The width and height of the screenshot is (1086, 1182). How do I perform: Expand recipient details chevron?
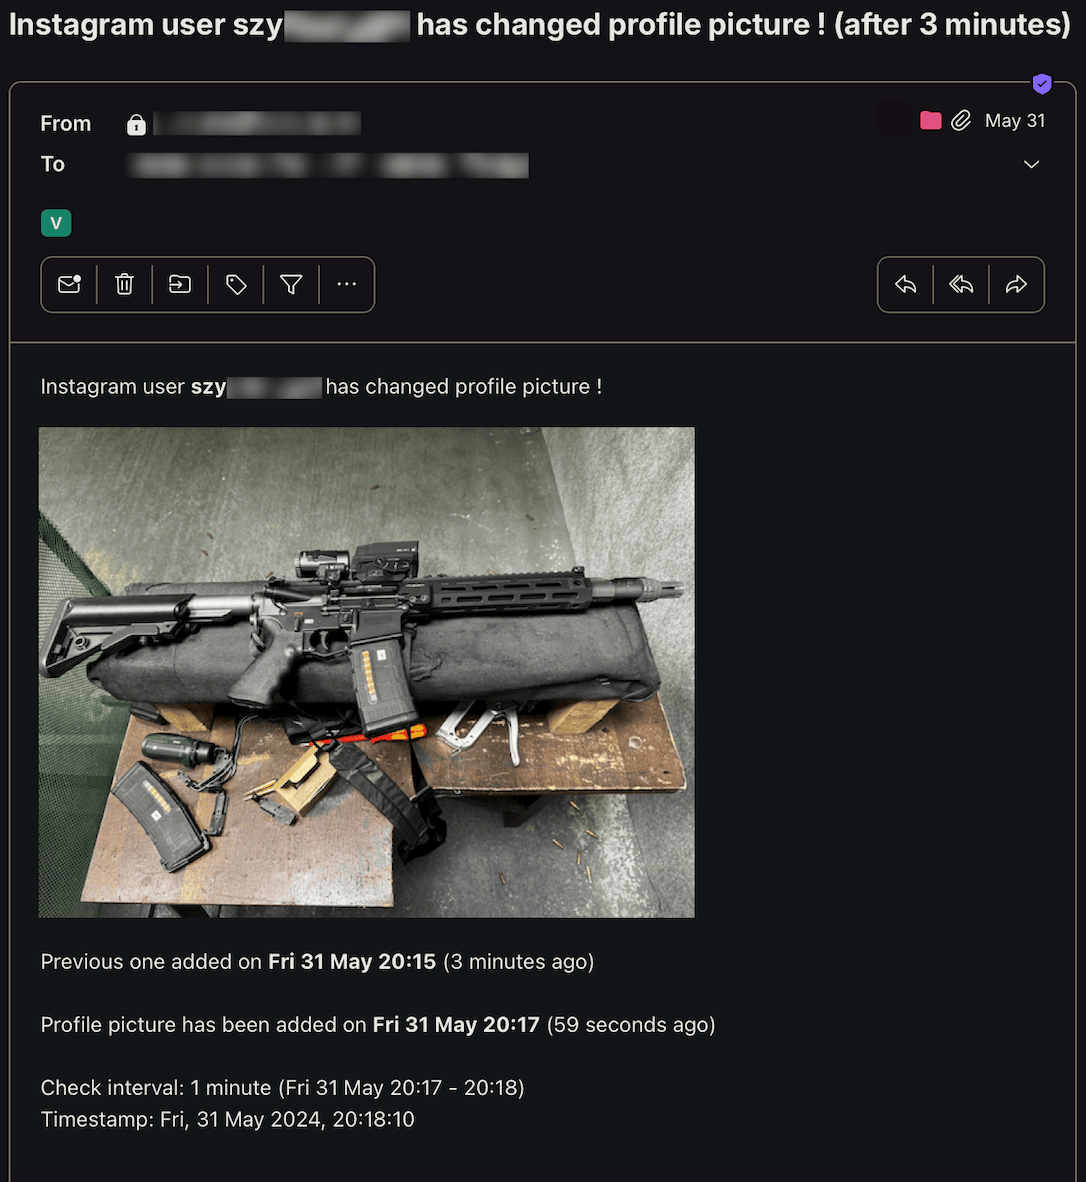pyautogui.click(x=1032, y=164)
